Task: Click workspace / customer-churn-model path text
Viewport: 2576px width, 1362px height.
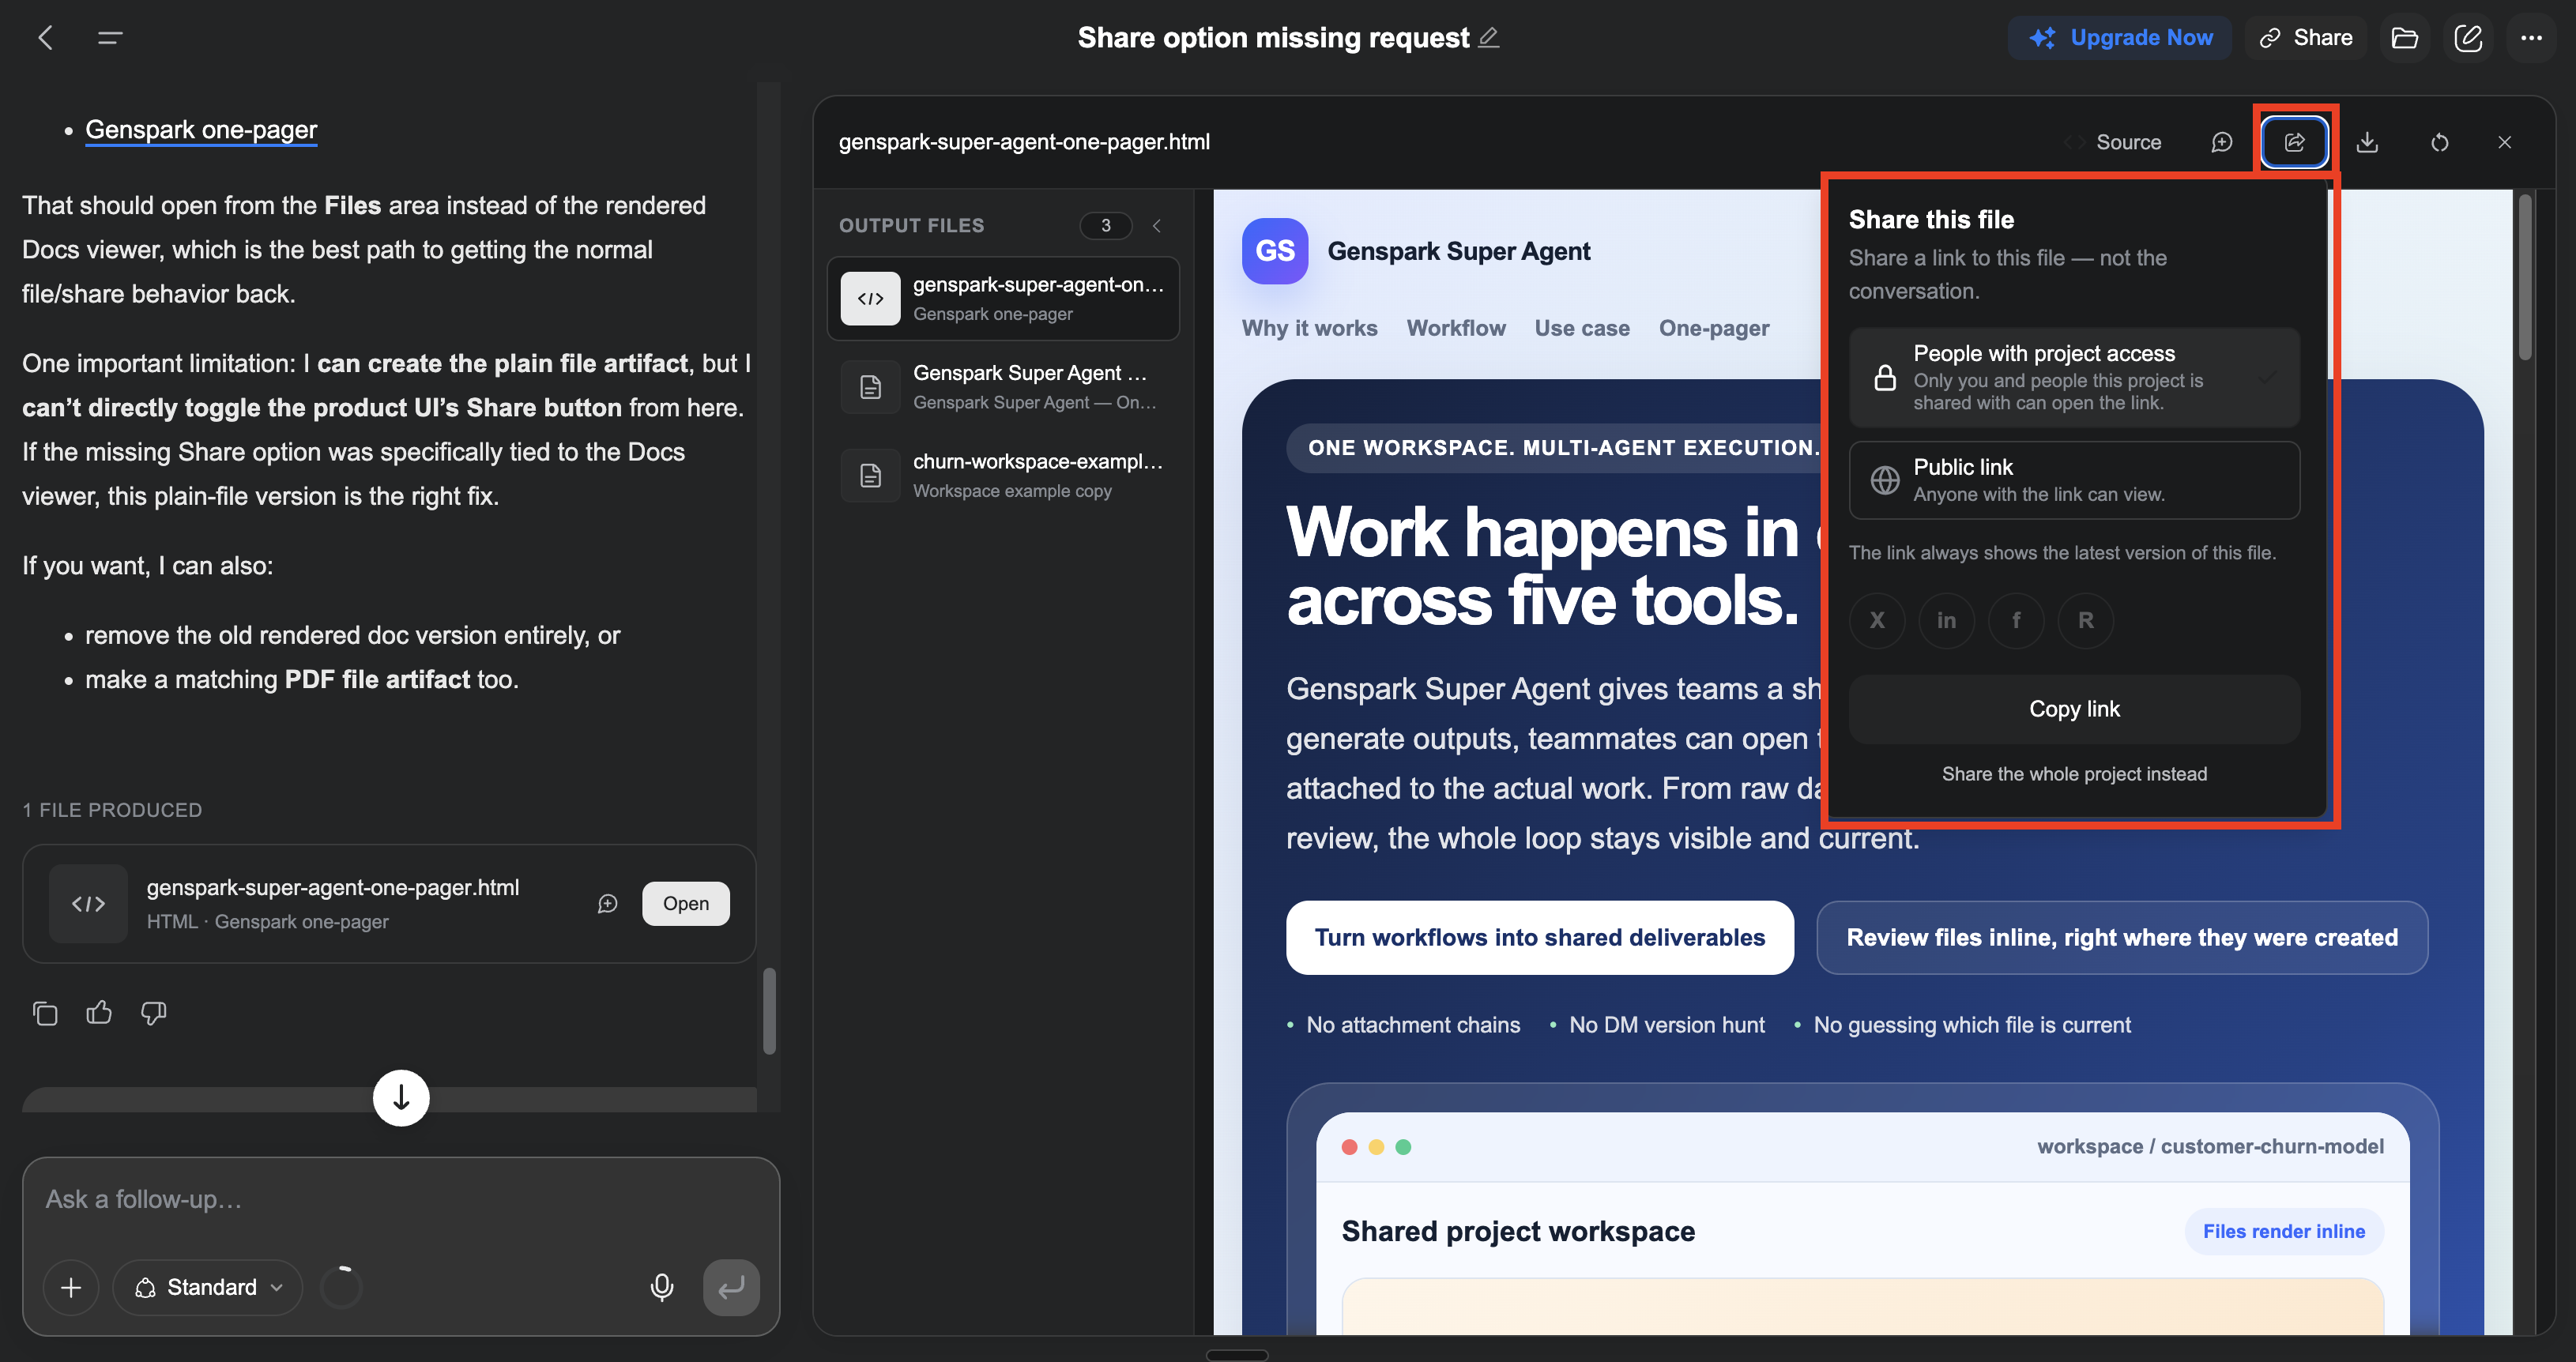Action: (2210, 1147)
